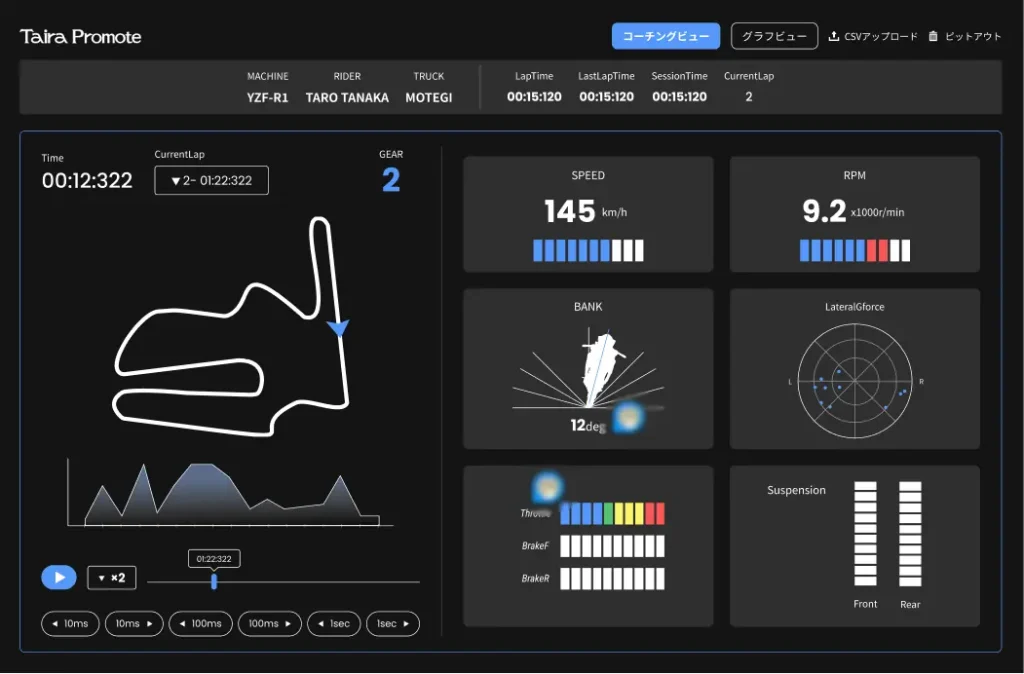The height and width of the screenshot is (674, 1024).
Task: Switch to グラフビュー view
Action: point(774,37)
